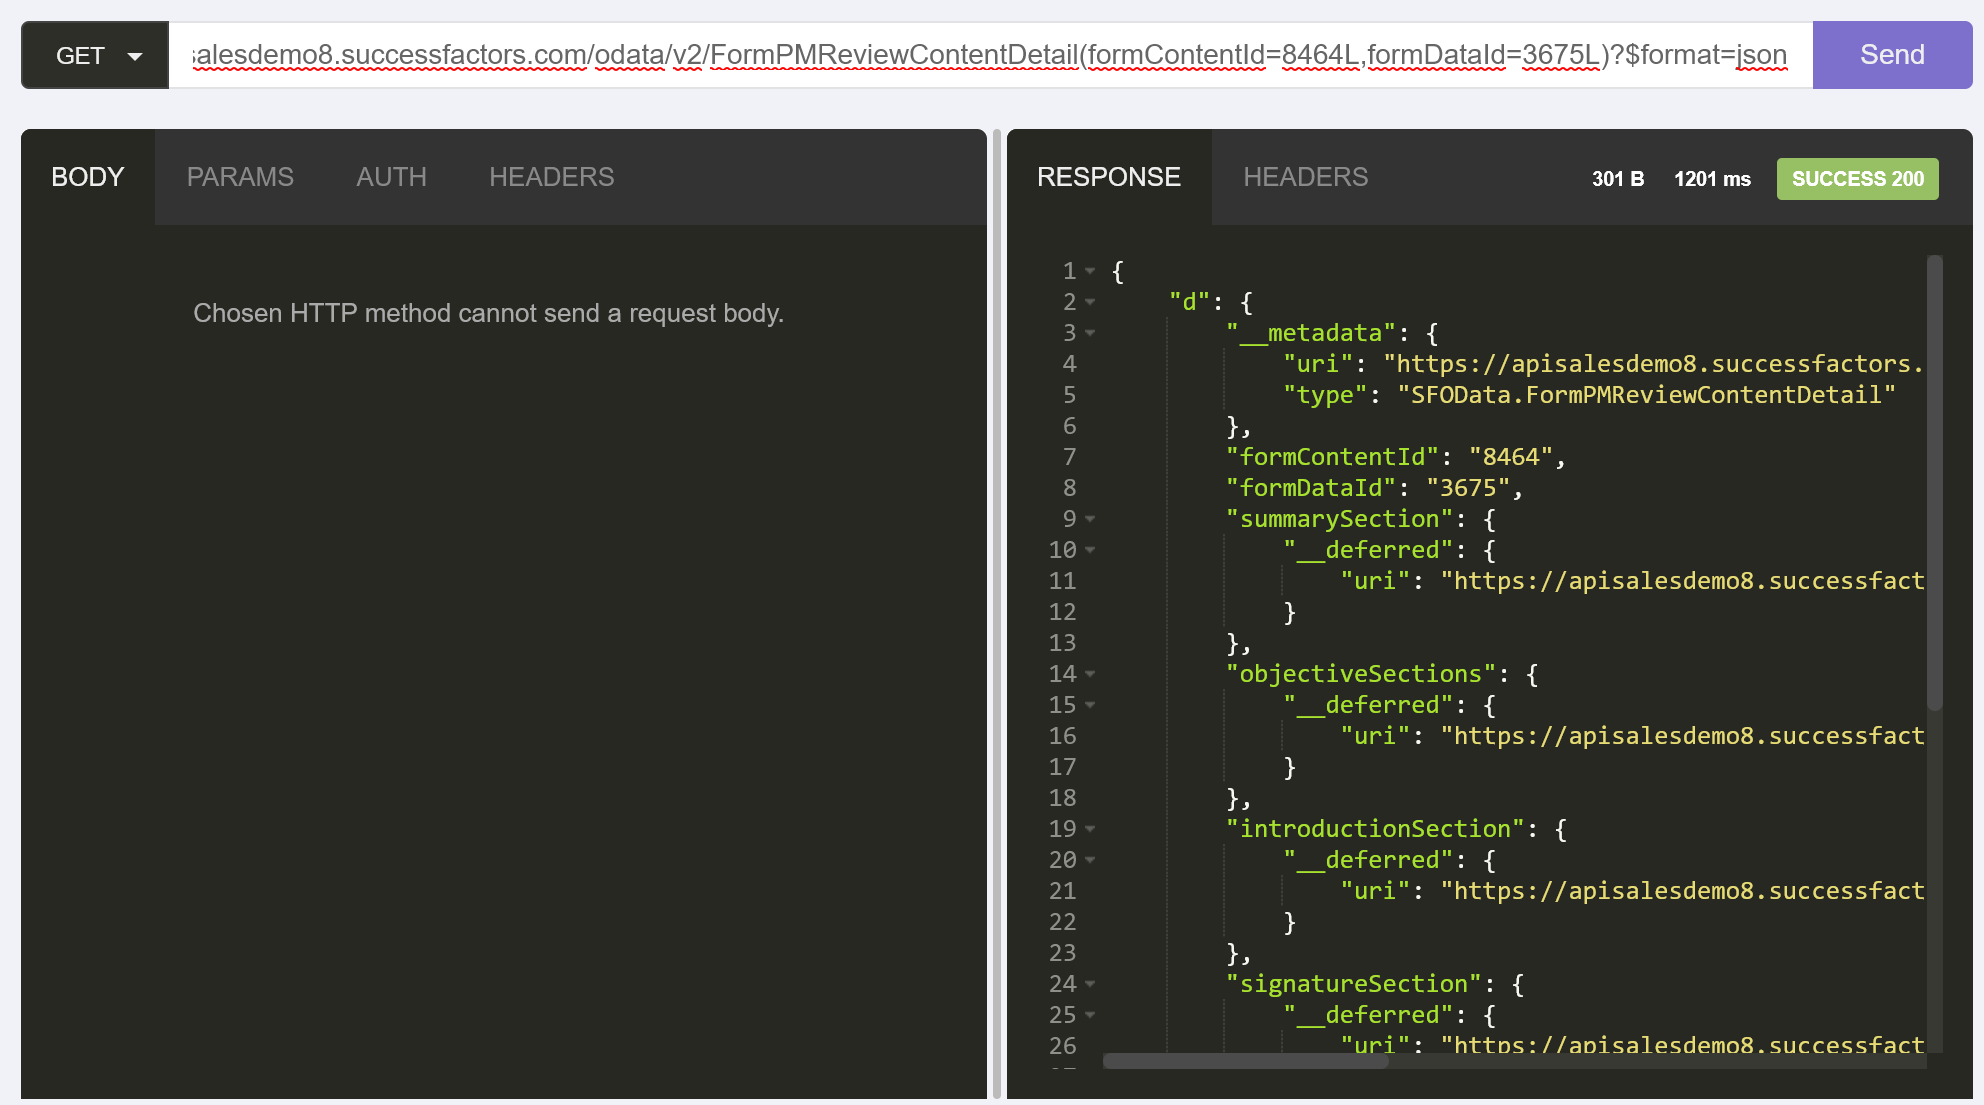Viewport: 1984px width, 1105px height.
Task: Open the AUTH tab
Action: tap(391, 177)
